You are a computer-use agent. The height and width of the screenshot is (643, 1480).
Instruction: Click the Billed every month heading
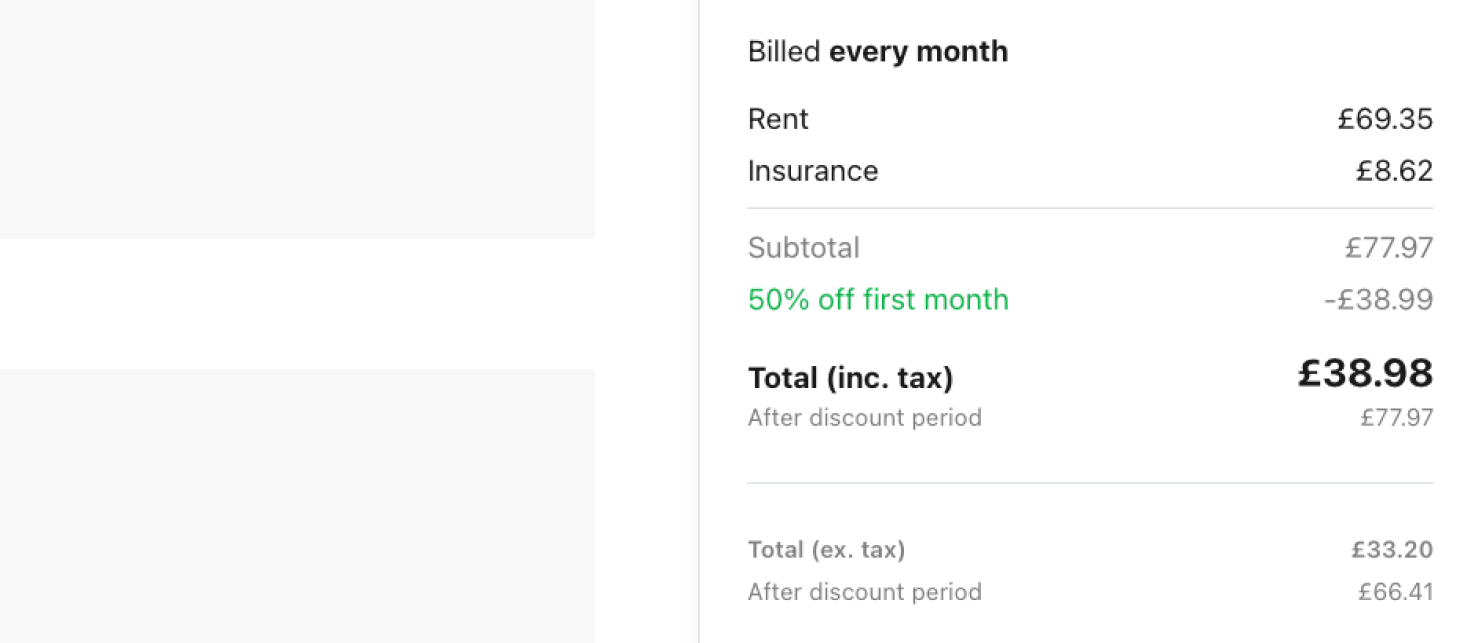tap(878, 51)
